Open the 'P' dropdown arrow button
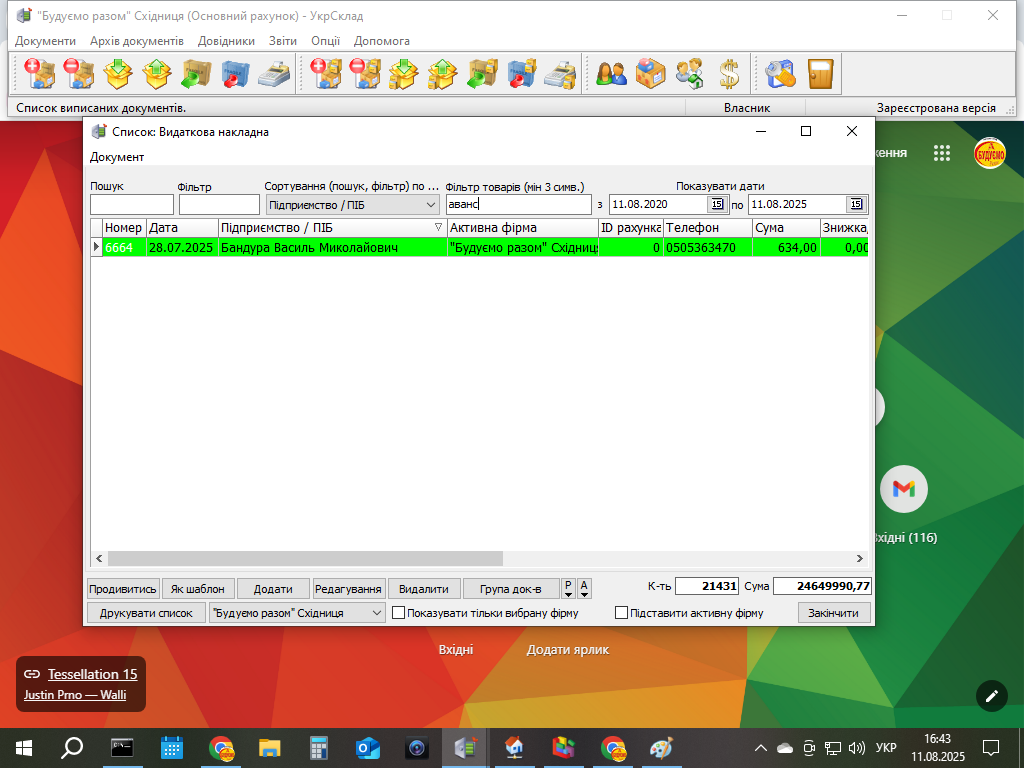Screen dimensions: 1024x768 point(568,588)
